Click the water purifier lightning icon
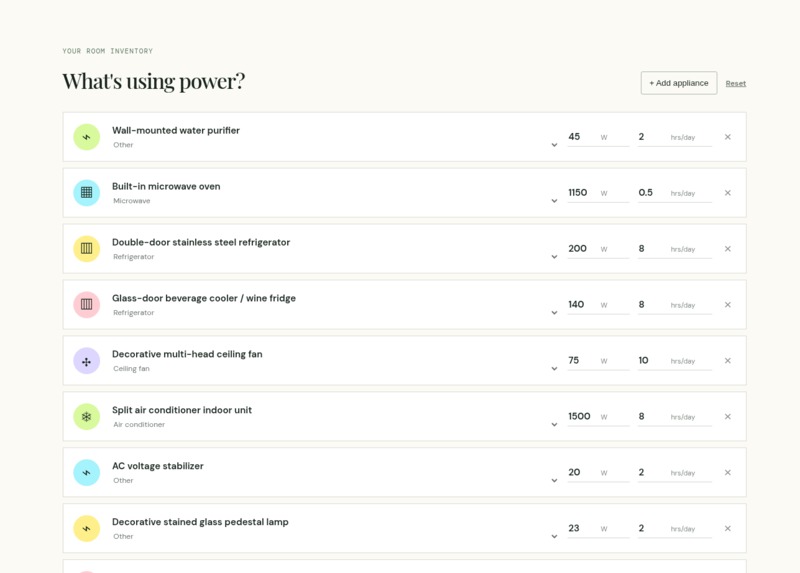The image size is (800, 573). tap(87, 137)
